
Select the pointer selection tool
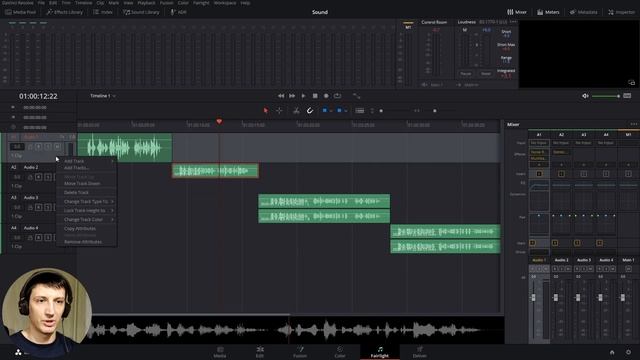point(266,111)
